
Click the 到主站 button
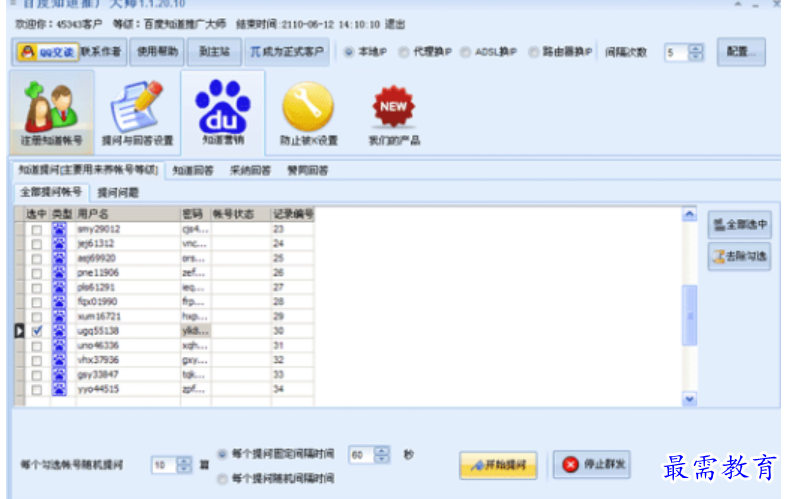[x=214, y=52]
